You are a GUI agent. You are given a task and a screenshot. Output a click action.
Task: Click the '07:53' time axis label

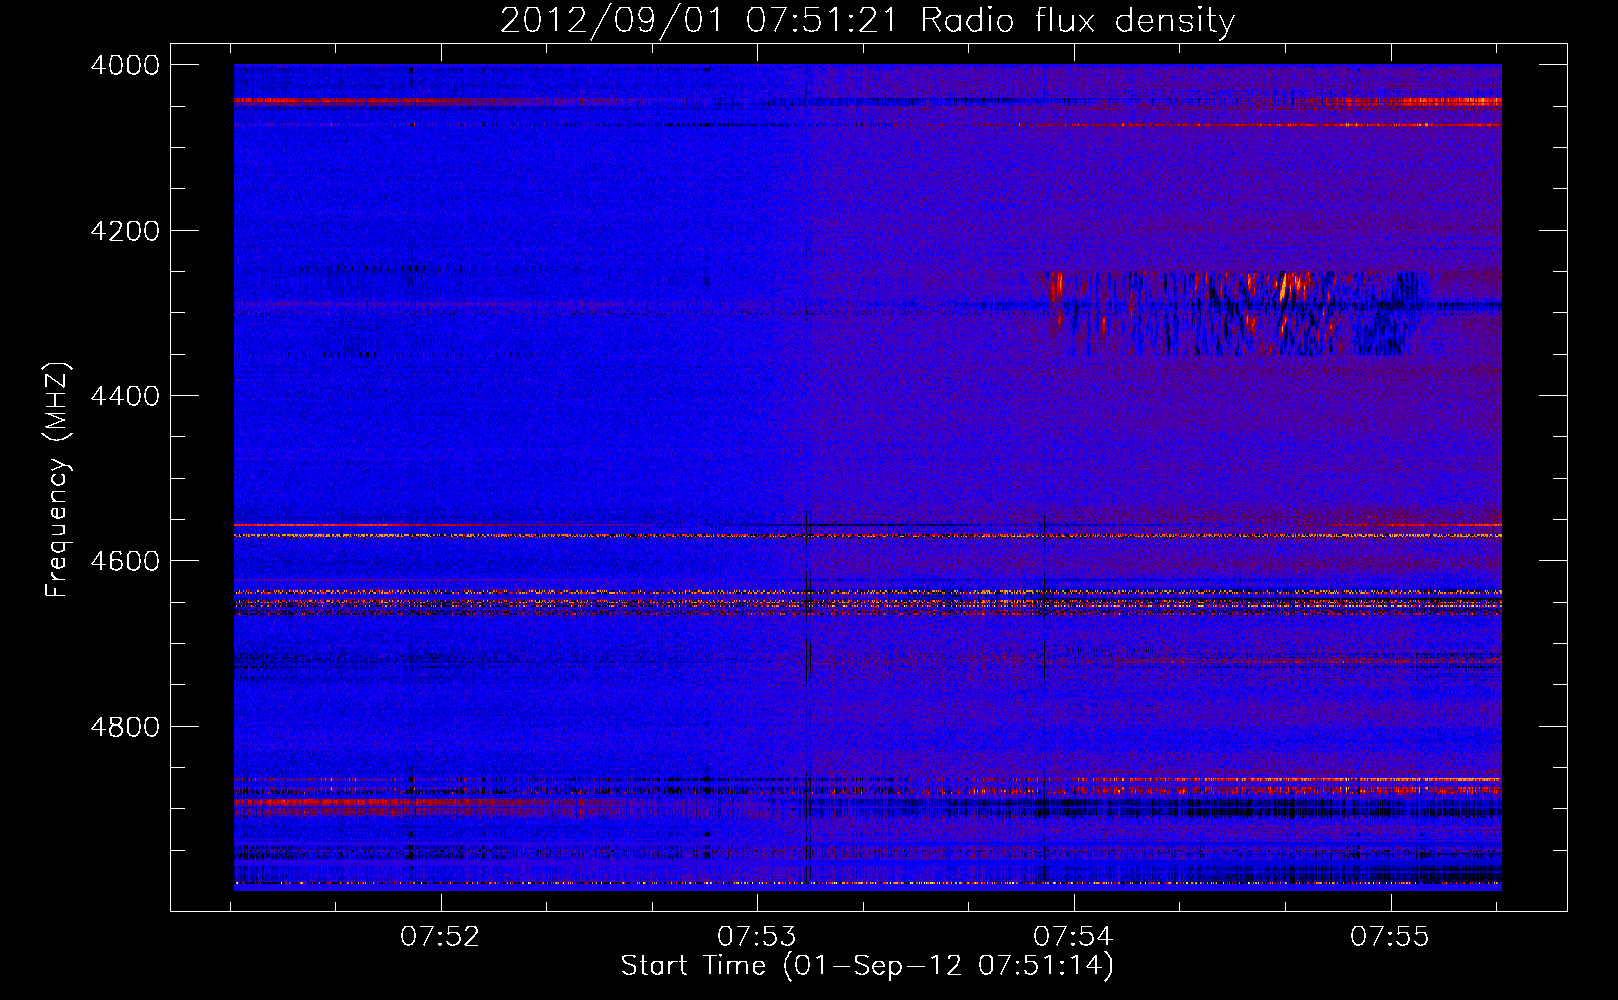tap(757, 937)
